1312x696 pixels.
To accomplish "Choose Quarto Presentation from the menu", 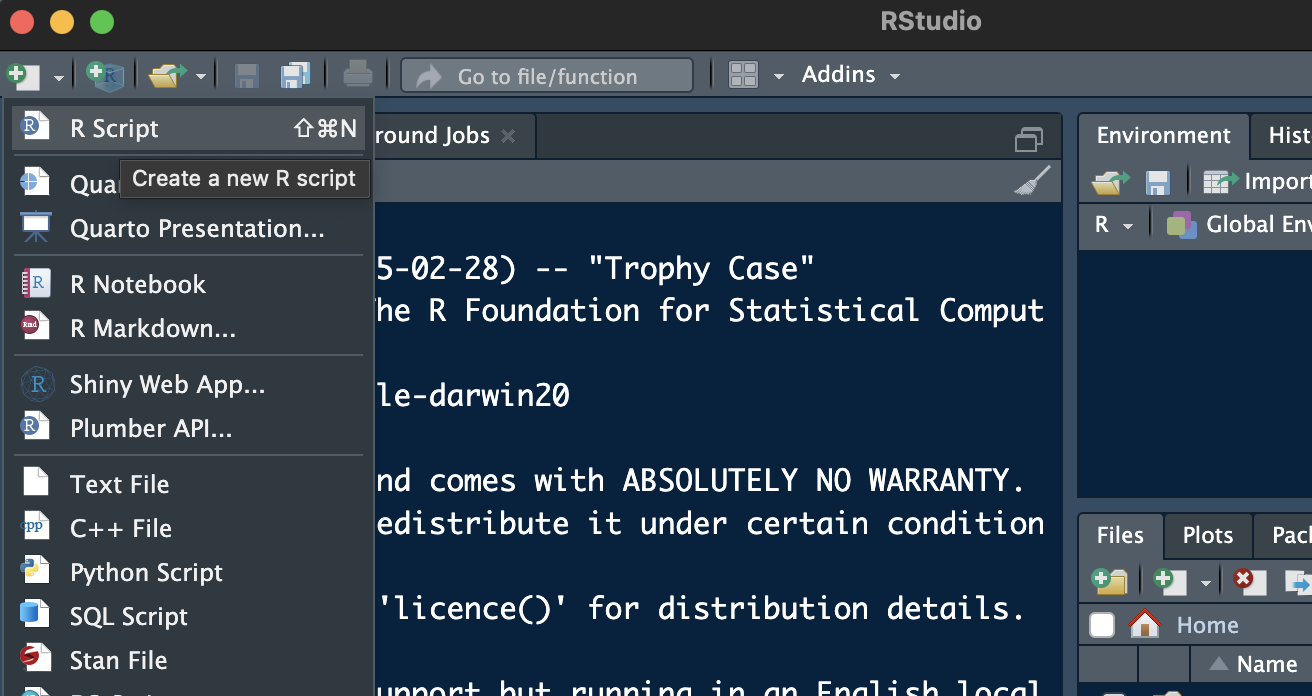I will pyautogui.click(x=188, y=228).
